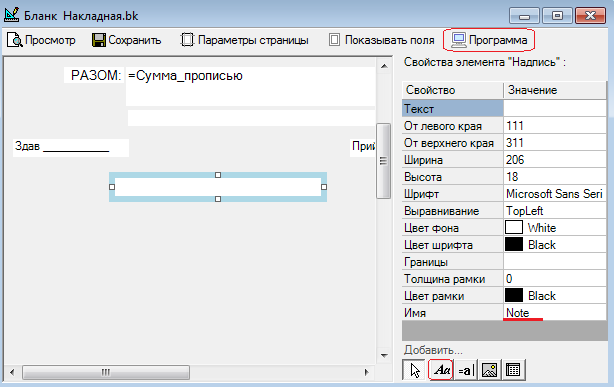614x387 pixels.
Task: Add a text label element (Aa)
Action: [x=441, y=370]
